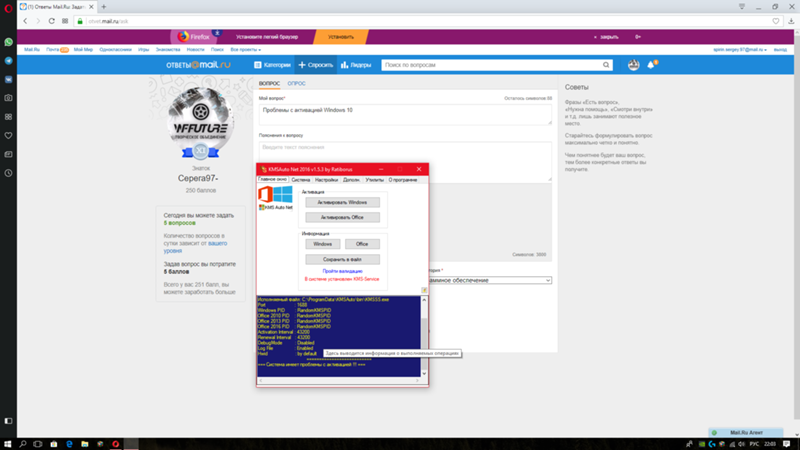
Task: Click KMSAuto log vertical scrollbar
Action: (x=423, y=337)
